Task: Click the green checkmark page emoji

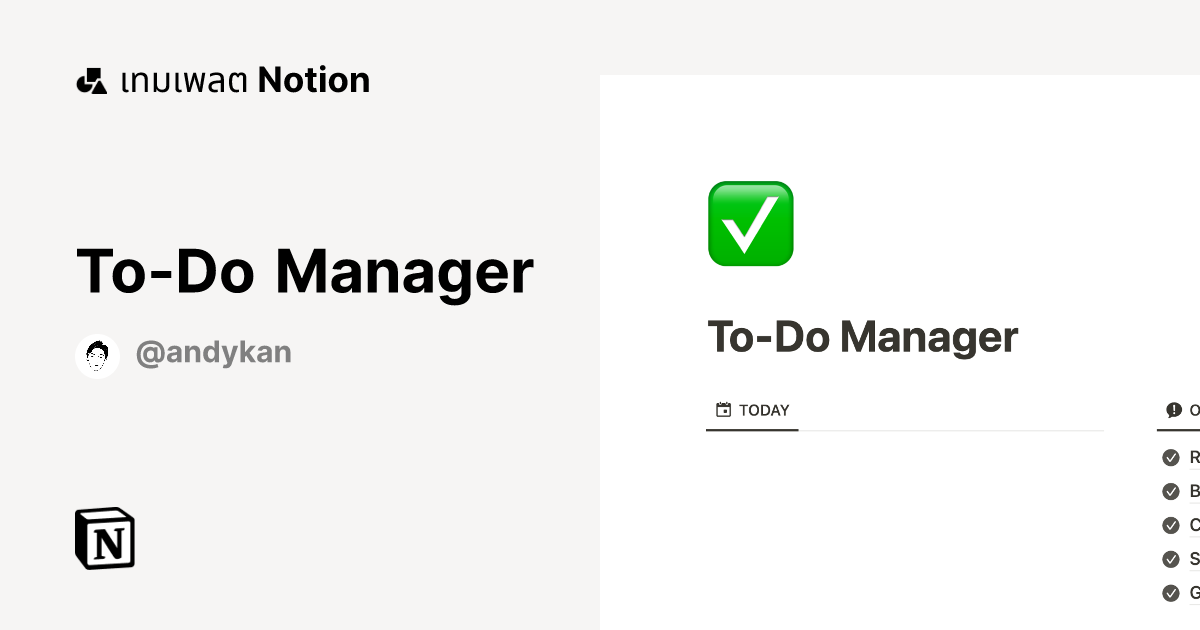Action: [750, 223]
